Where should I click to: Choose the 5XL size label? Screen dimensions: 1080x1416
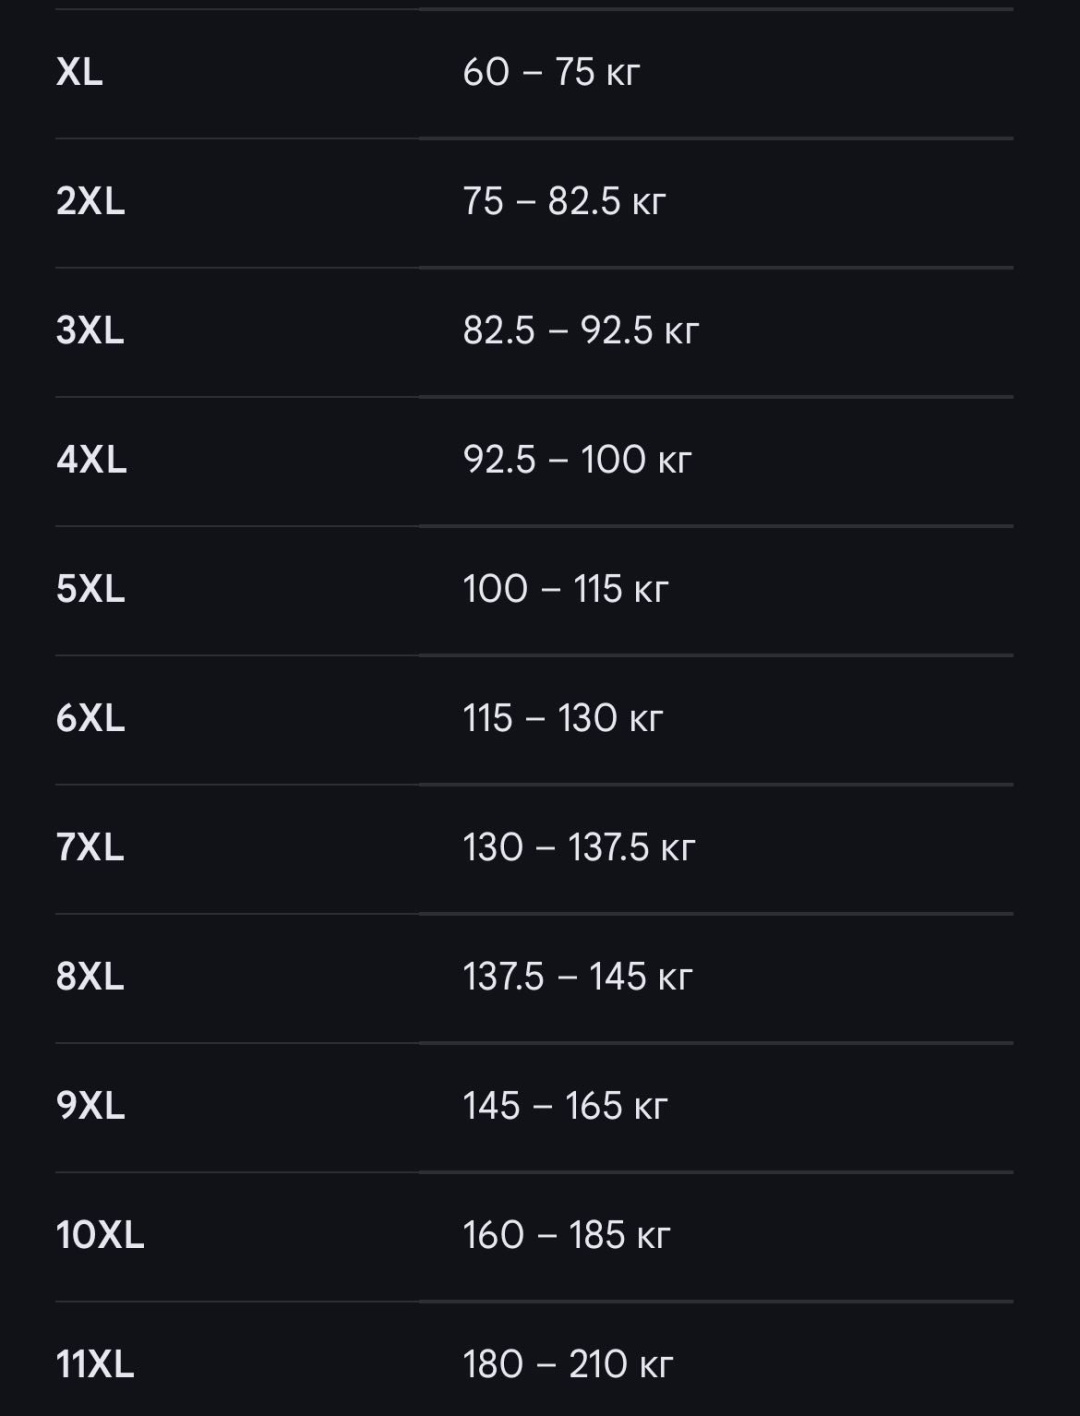pos(90,589)
